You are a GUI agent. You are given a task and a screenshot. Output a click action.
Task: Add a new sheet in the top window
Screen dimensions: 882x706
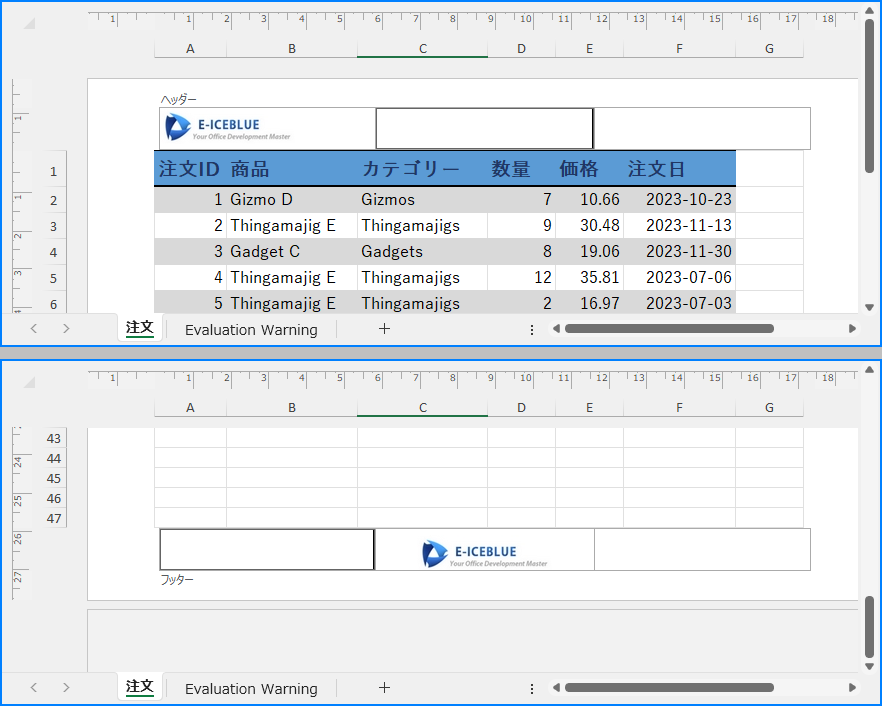384,329
